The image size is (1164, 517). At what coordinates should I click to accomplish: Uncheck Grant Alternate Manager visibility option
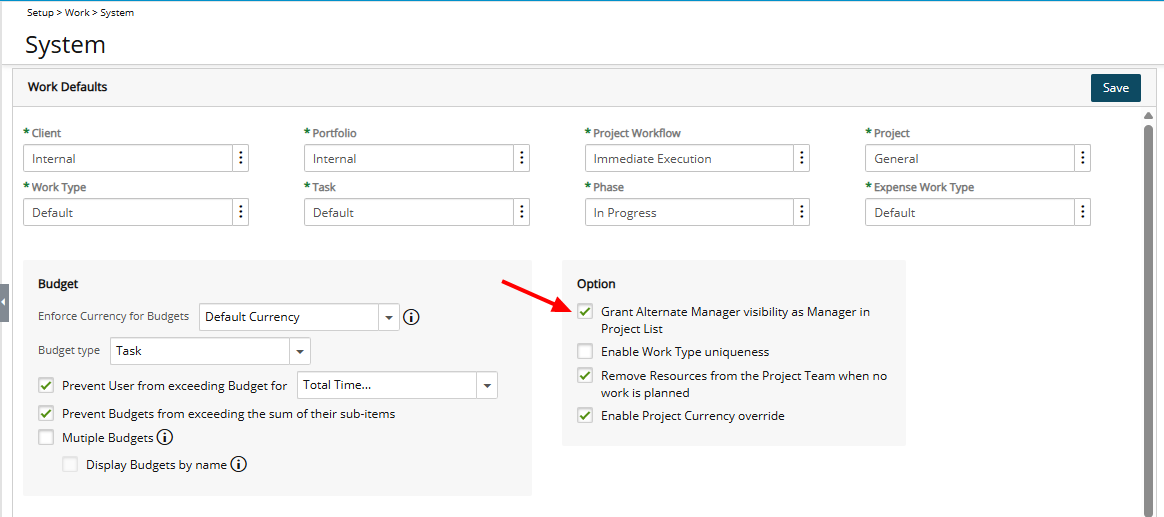pyautogui.click(x=585, y=312)
